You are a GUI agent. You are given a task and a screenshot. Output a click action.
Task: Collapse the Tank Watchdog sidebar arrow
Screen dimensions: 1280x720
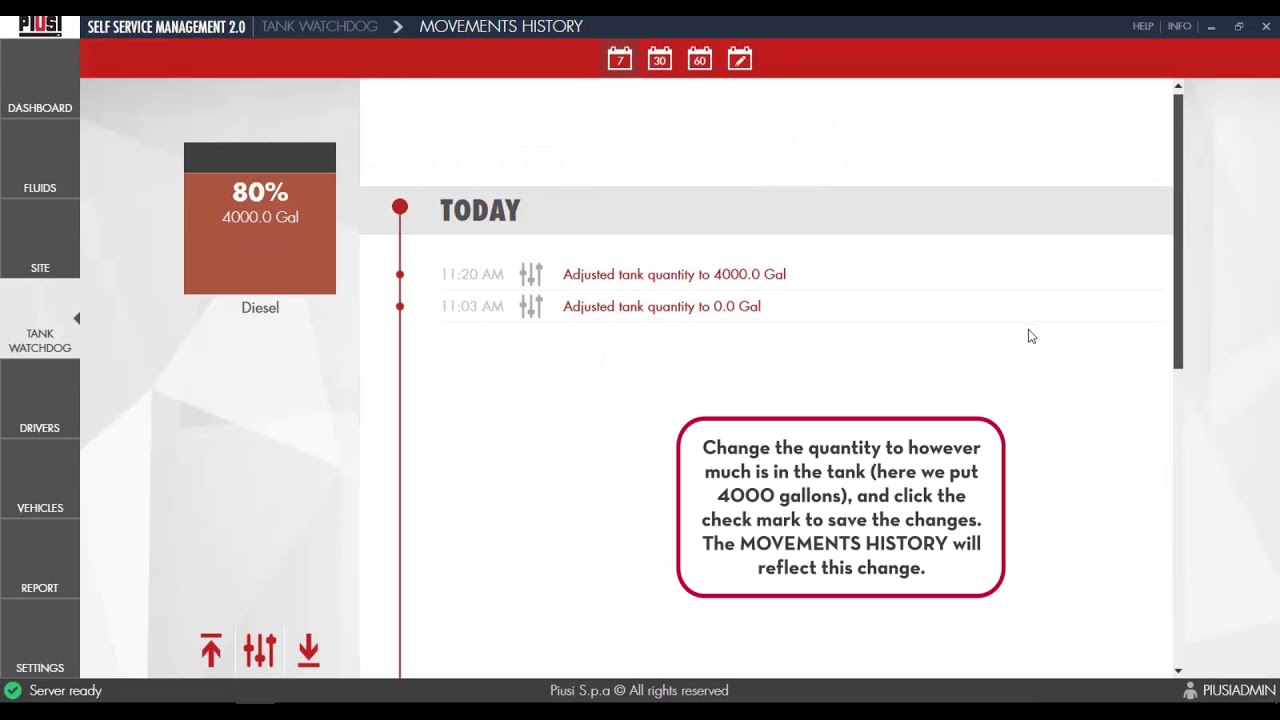76,318
